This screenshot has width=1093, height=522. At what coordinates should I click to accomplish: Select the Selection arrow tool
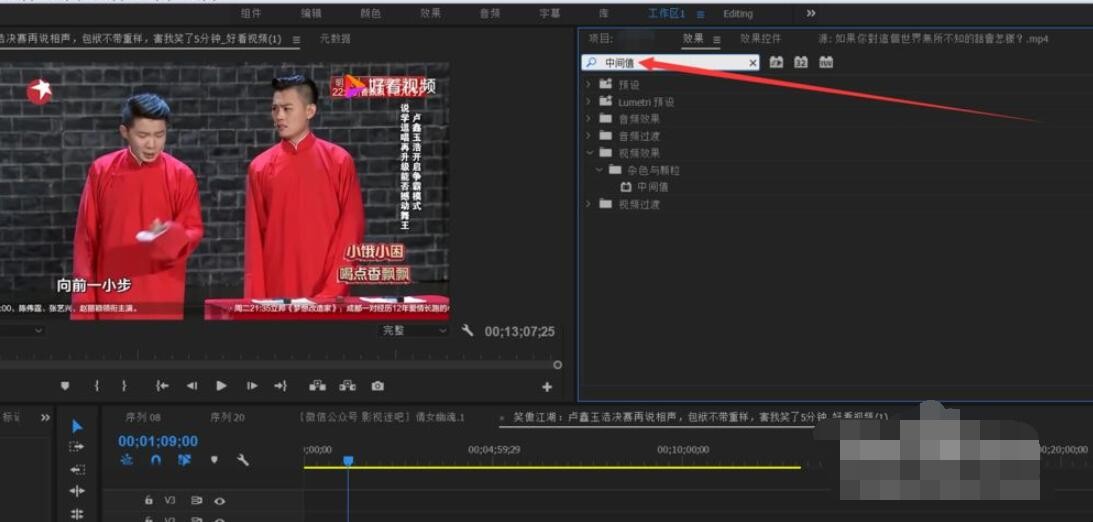77,426
